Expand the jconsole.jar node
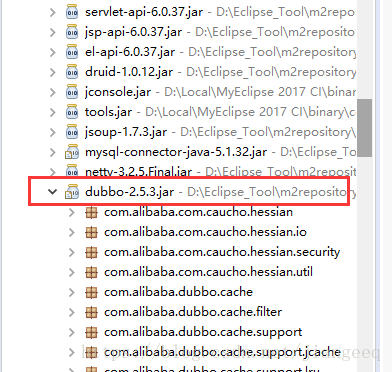 tap(53, 92)
